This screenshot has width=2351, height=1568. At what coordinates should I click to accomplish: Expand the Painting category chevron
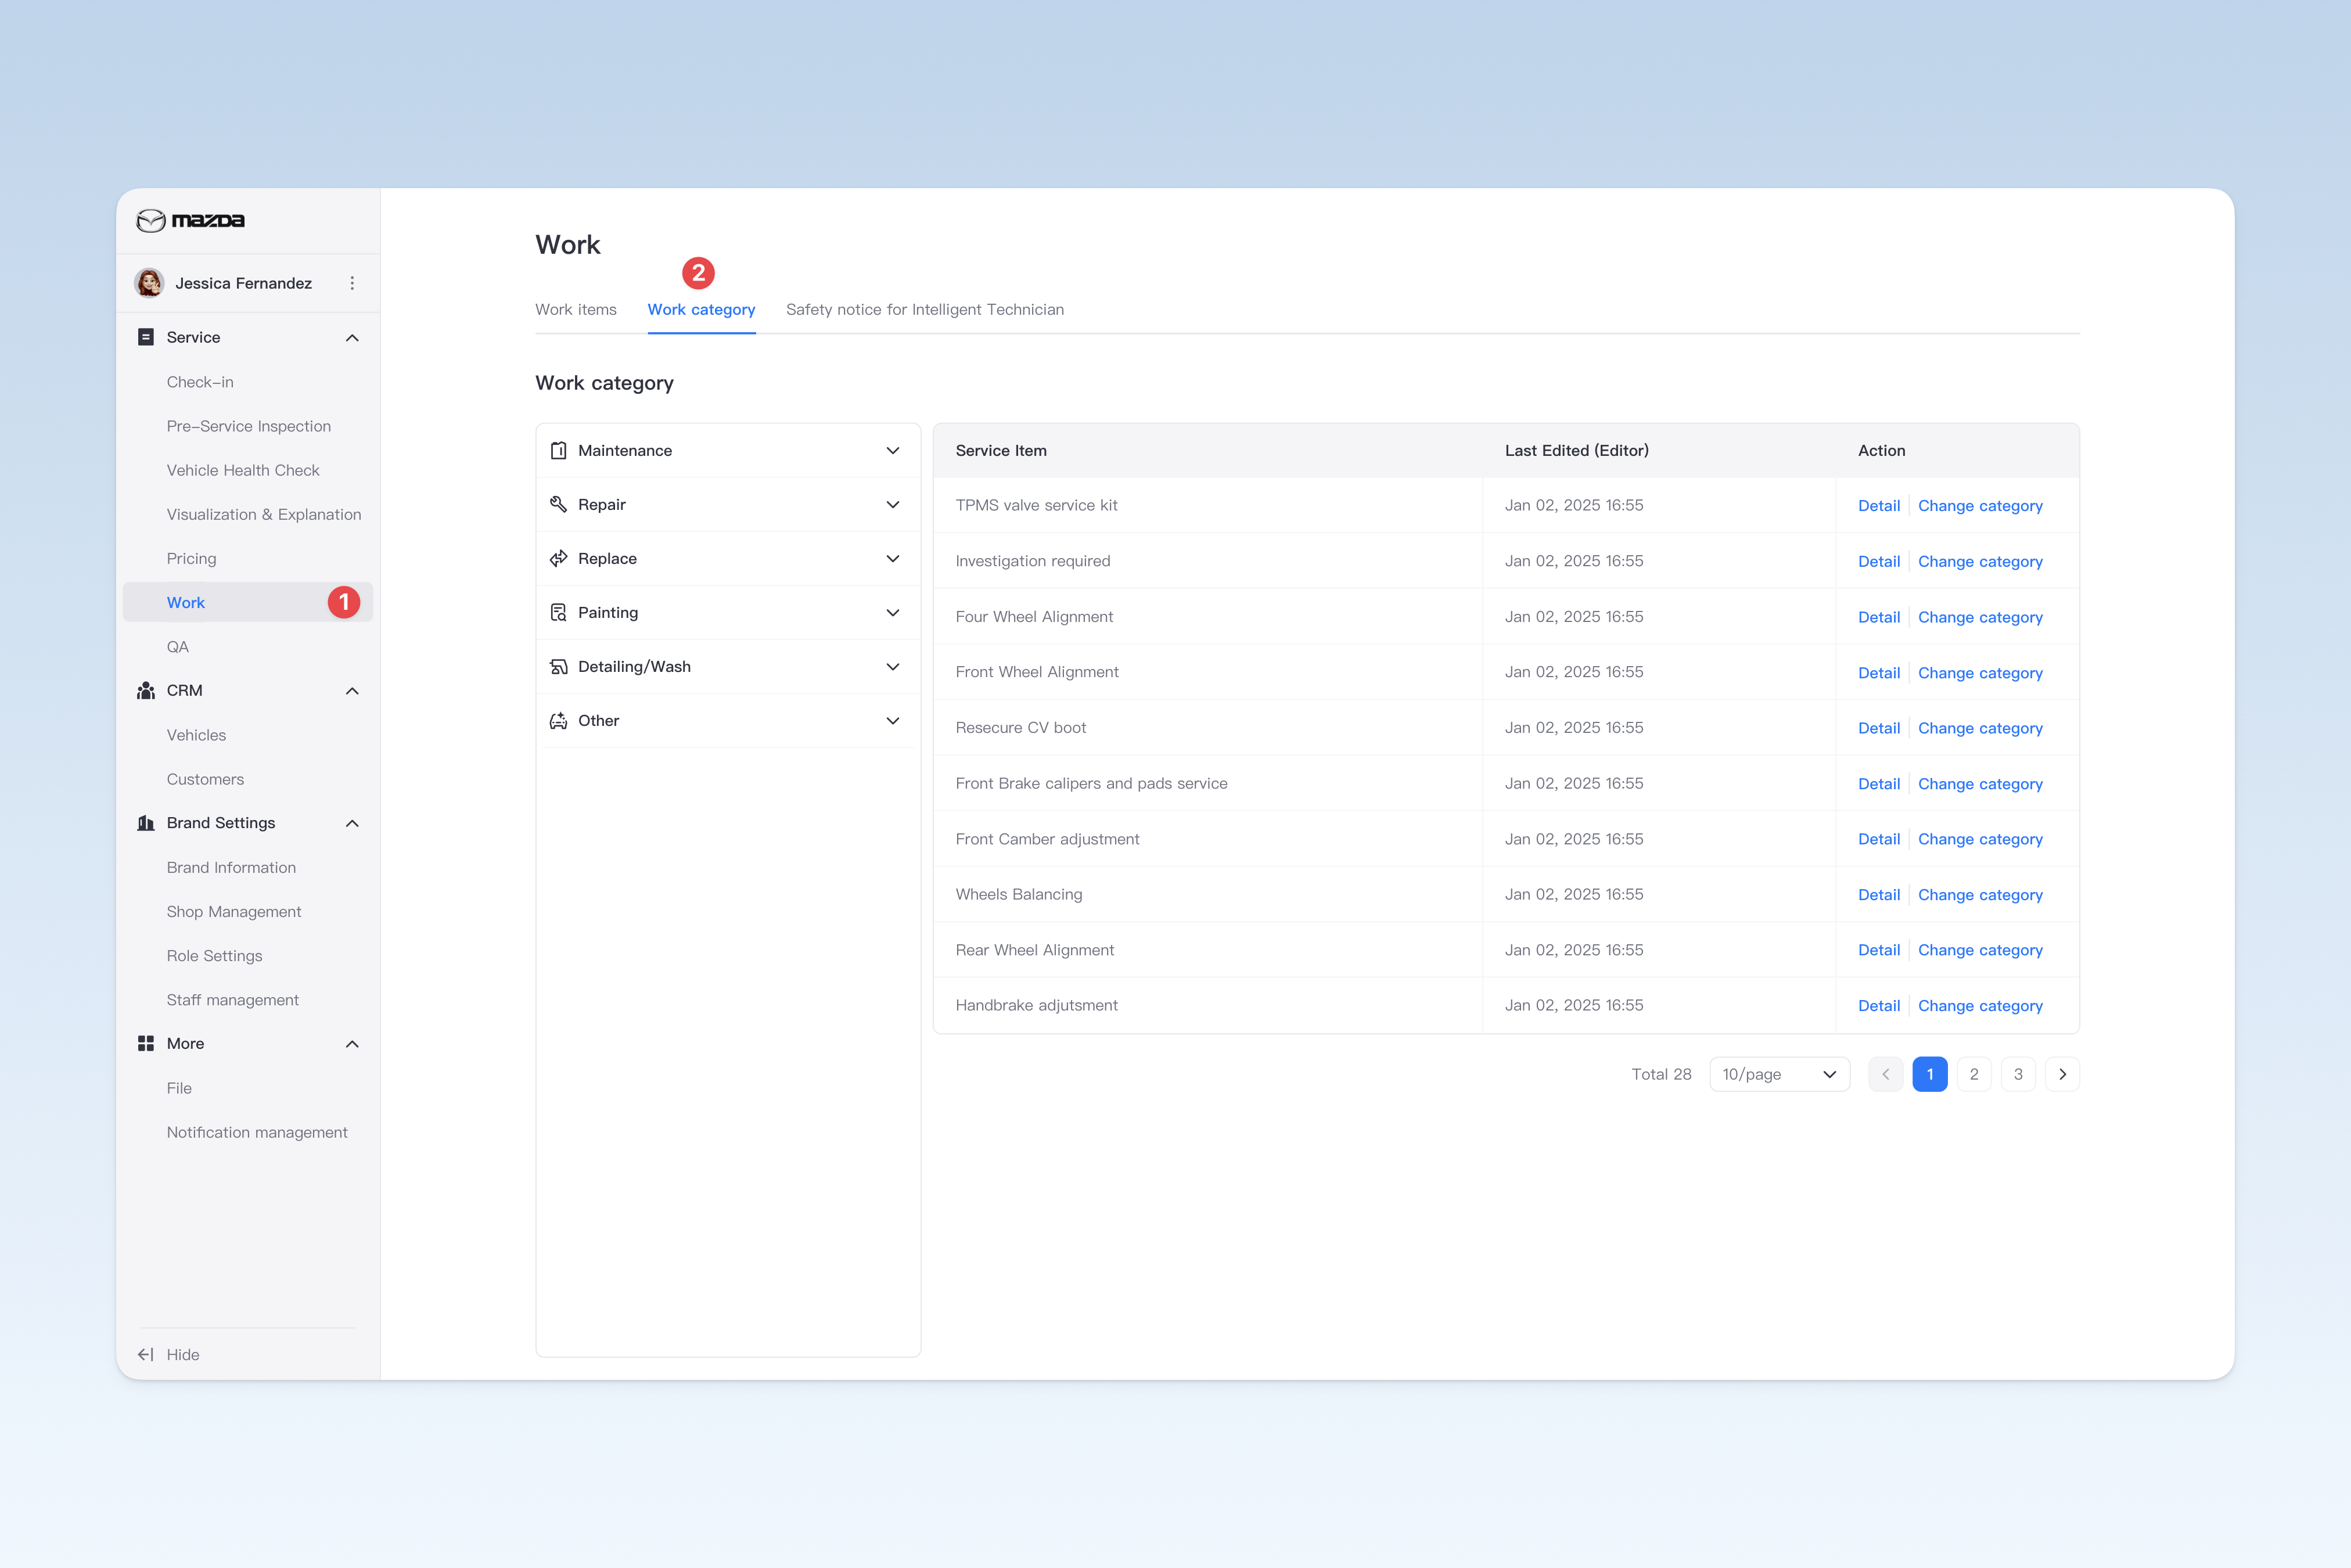(893, 613)
